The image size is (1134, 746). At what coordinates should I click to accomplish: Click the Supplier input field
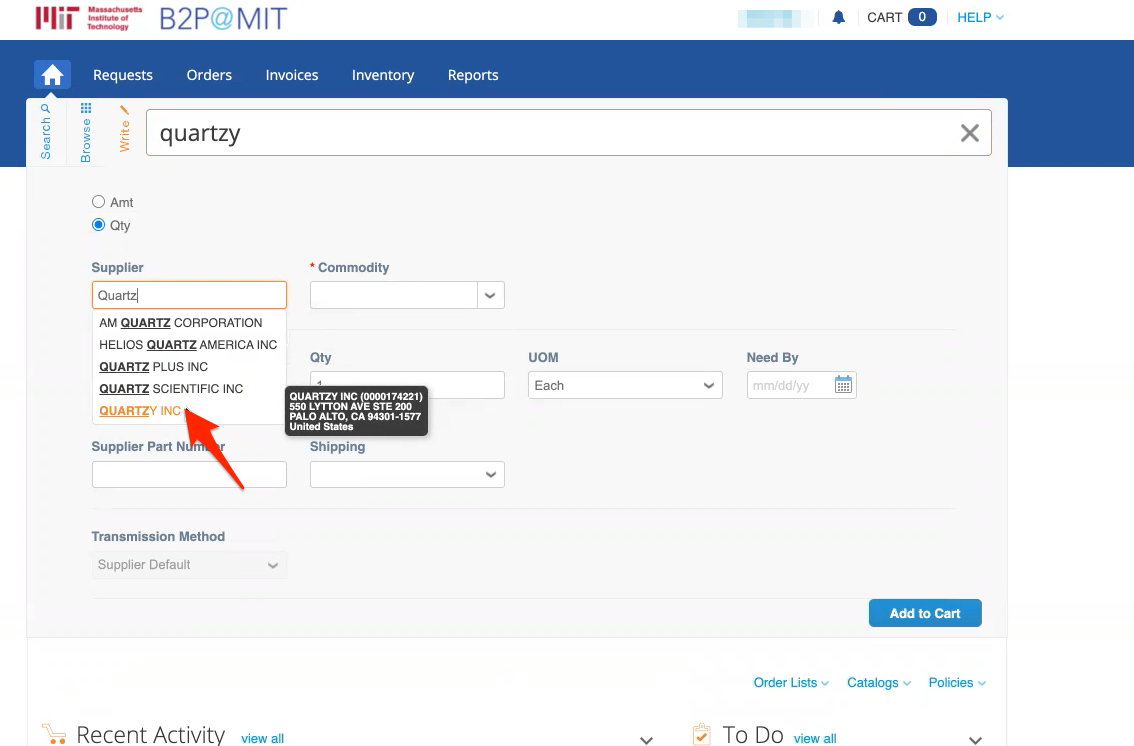(x=189, y=295)
